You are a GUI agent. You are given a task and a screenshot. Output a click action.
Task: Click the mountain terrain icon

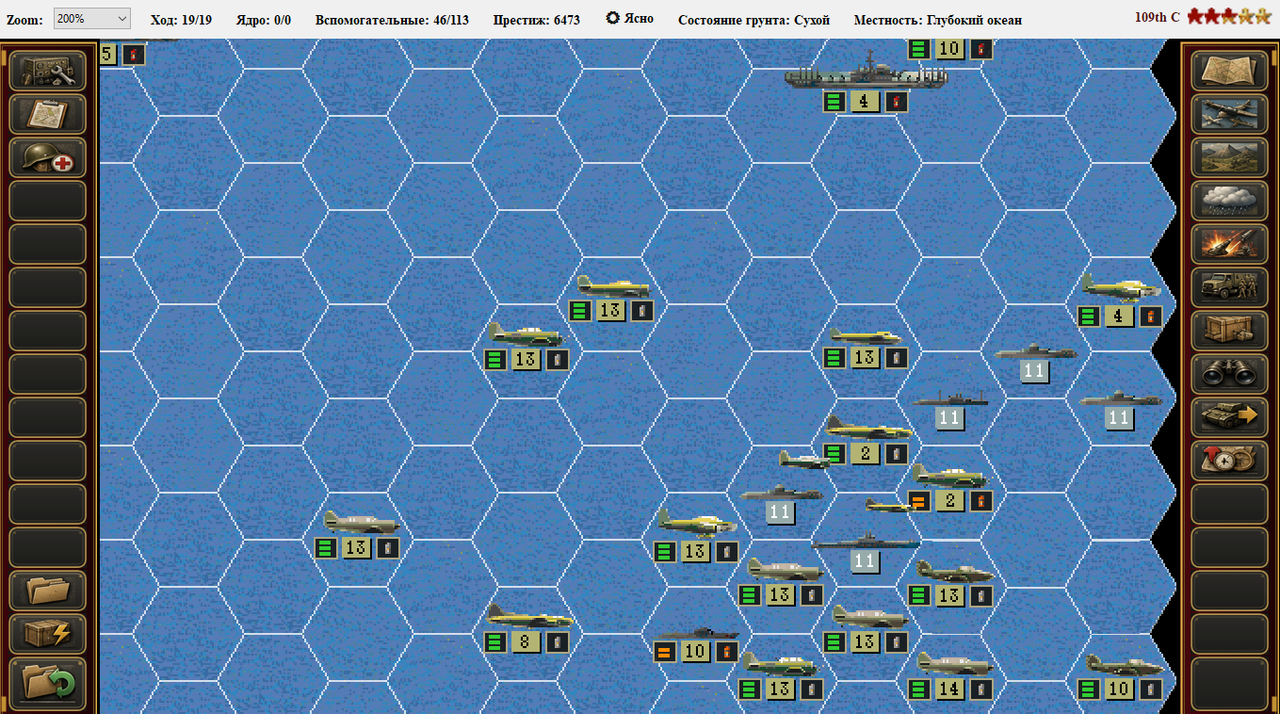[1231, 158]
